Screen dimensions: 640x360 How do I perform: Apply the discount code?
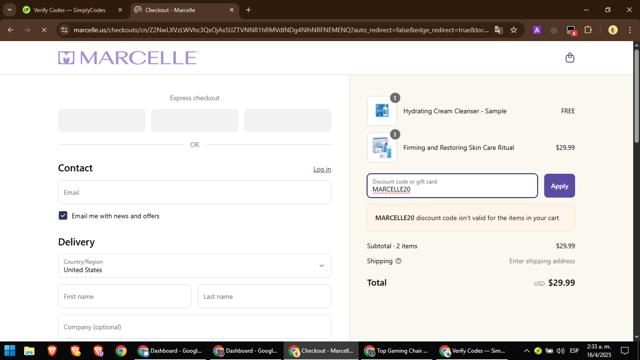coord(559,186)
